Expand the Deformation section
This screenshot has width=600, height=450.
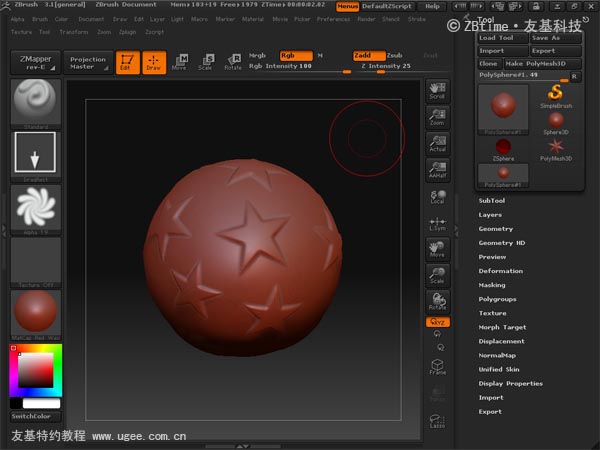[501, 271]
